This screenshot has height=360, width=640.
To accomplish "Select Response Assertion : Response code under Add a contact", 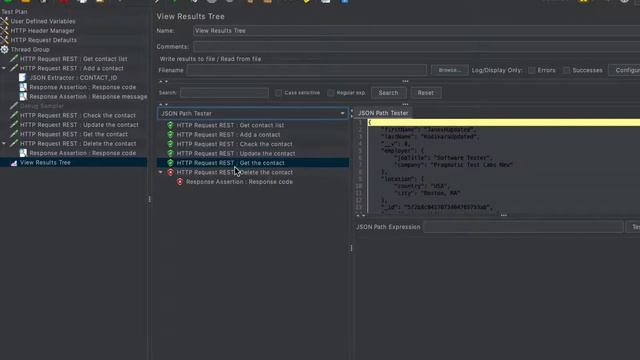I will pyautogui.click(x=82, y=87).
